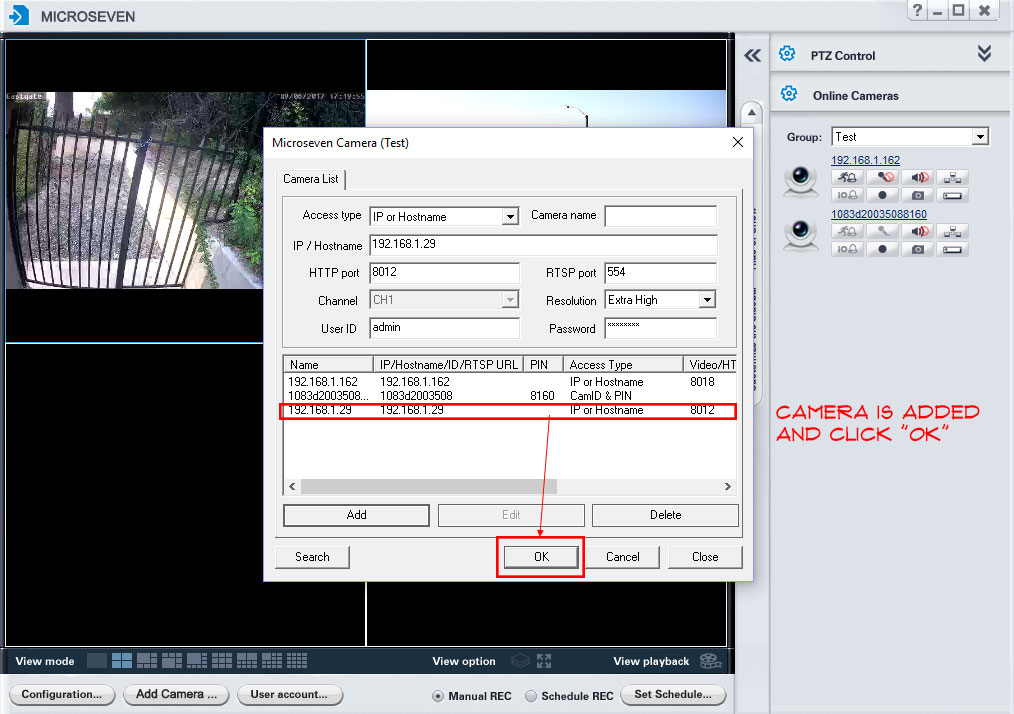Image resolution: width=1014 pixels, height=714 pixels.
Task: Click the storage icon for camera 192.168.1.162
Action: point(952,195)
